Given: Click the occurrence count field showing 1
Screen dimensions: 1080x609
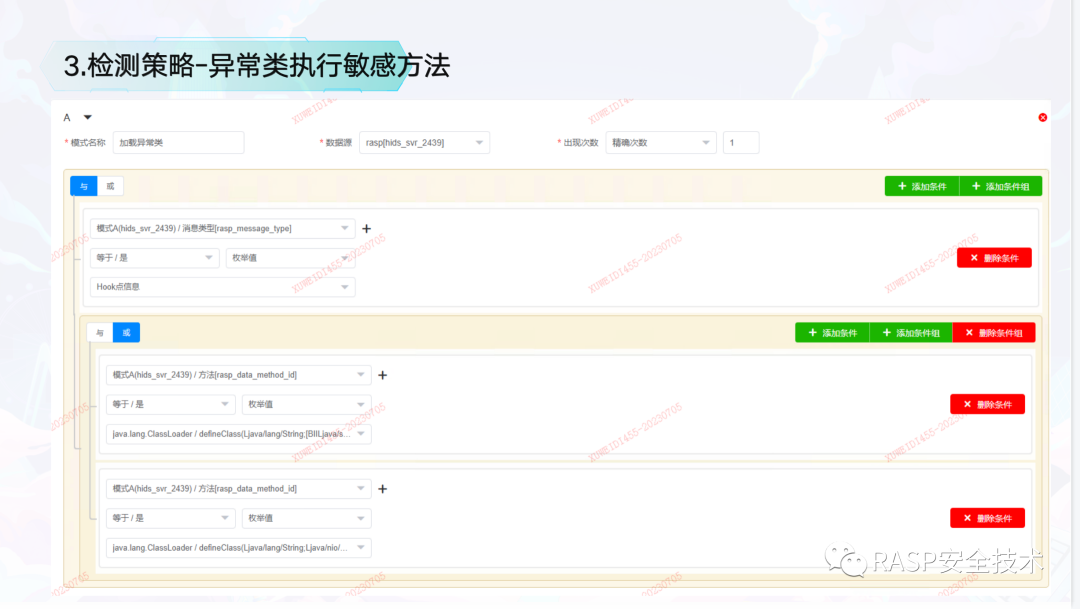Looking at the screenshot, I should coord(741,143).
